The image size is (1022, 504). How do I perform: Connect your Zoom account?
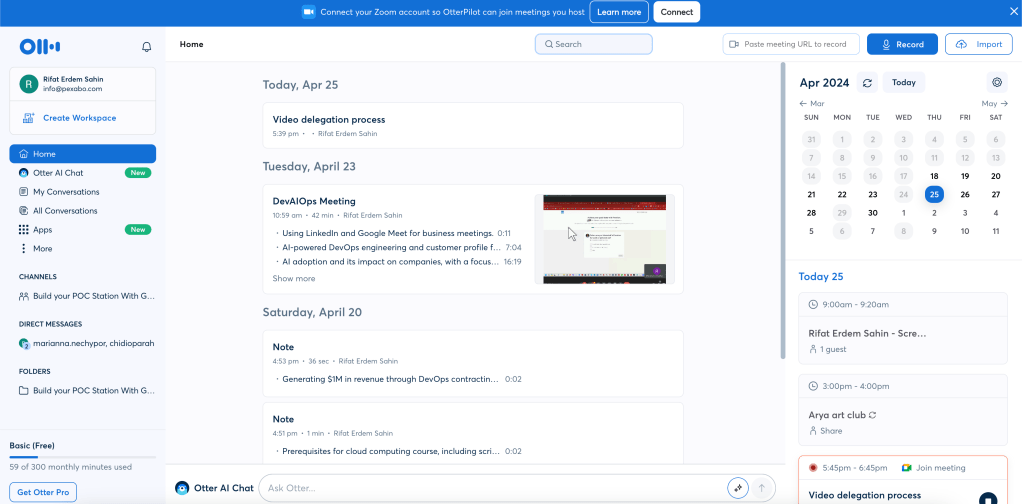pyautogui.click(x=677, y=12)
